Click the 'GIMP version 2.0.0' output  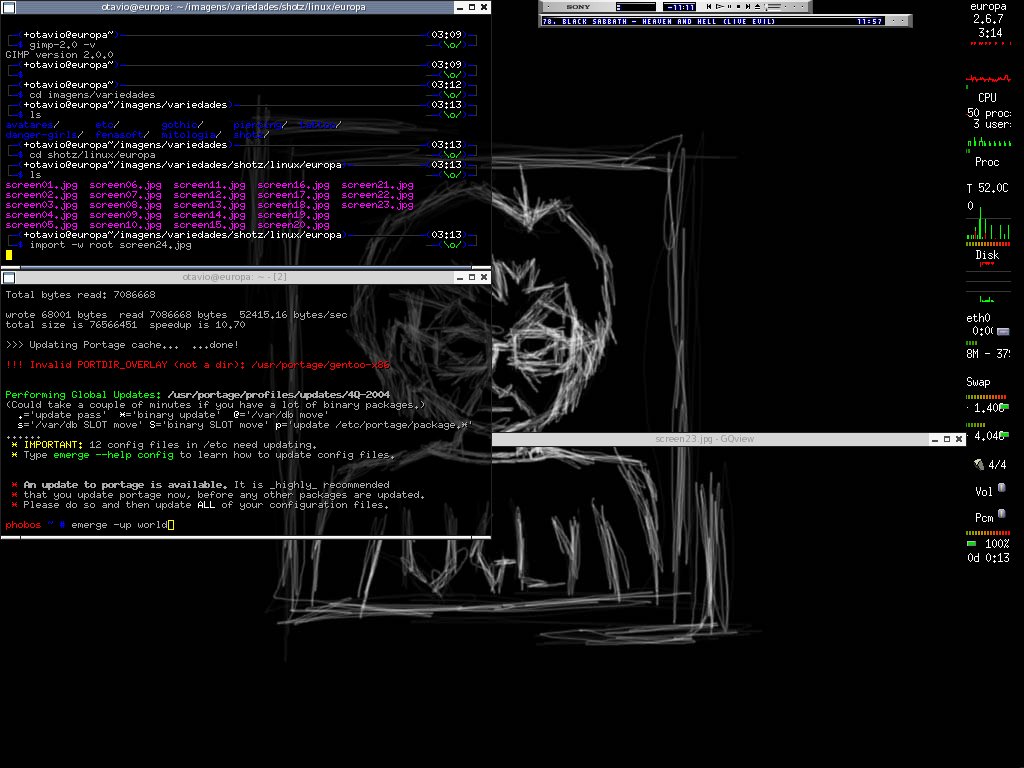(x=59, y=55)
